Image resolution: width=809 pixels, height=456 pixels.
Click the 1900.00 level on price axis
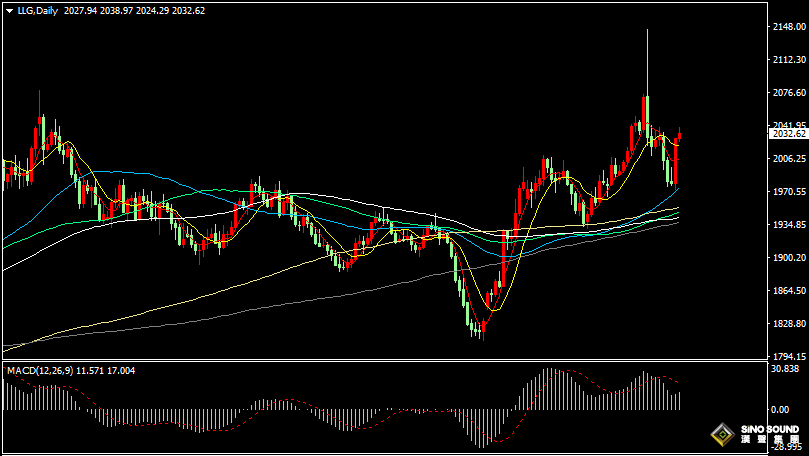(x=788, y=258)
